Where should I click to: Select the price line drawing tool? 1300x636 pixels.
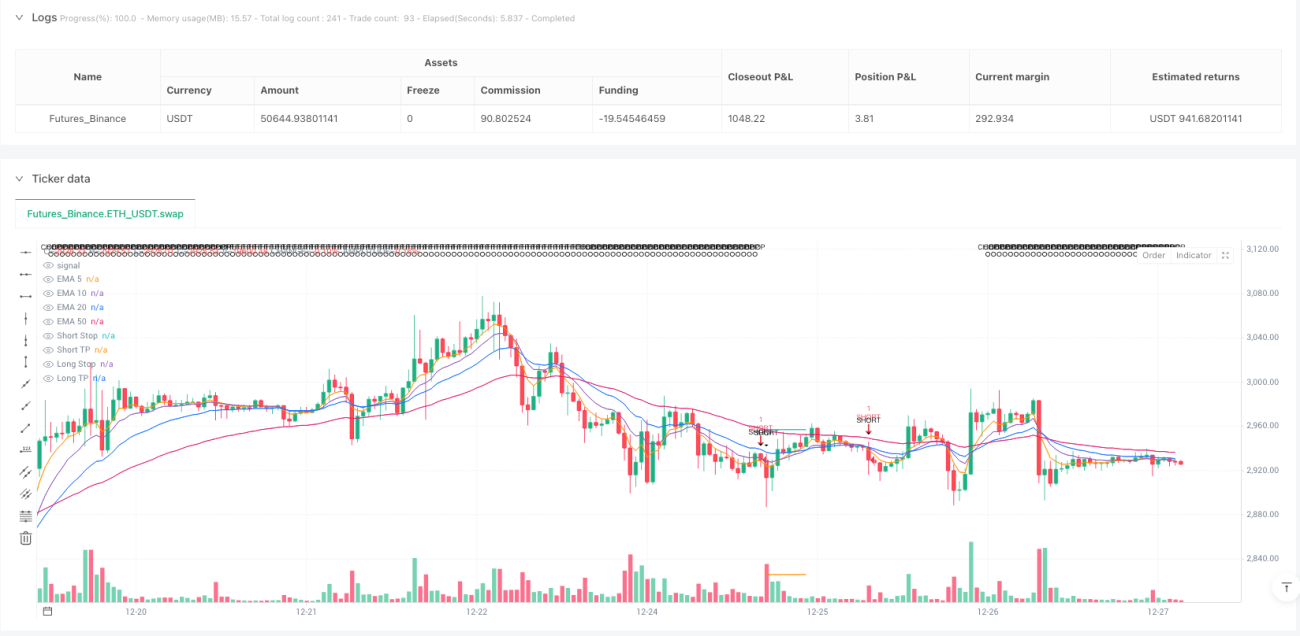[x=26, y=450]
